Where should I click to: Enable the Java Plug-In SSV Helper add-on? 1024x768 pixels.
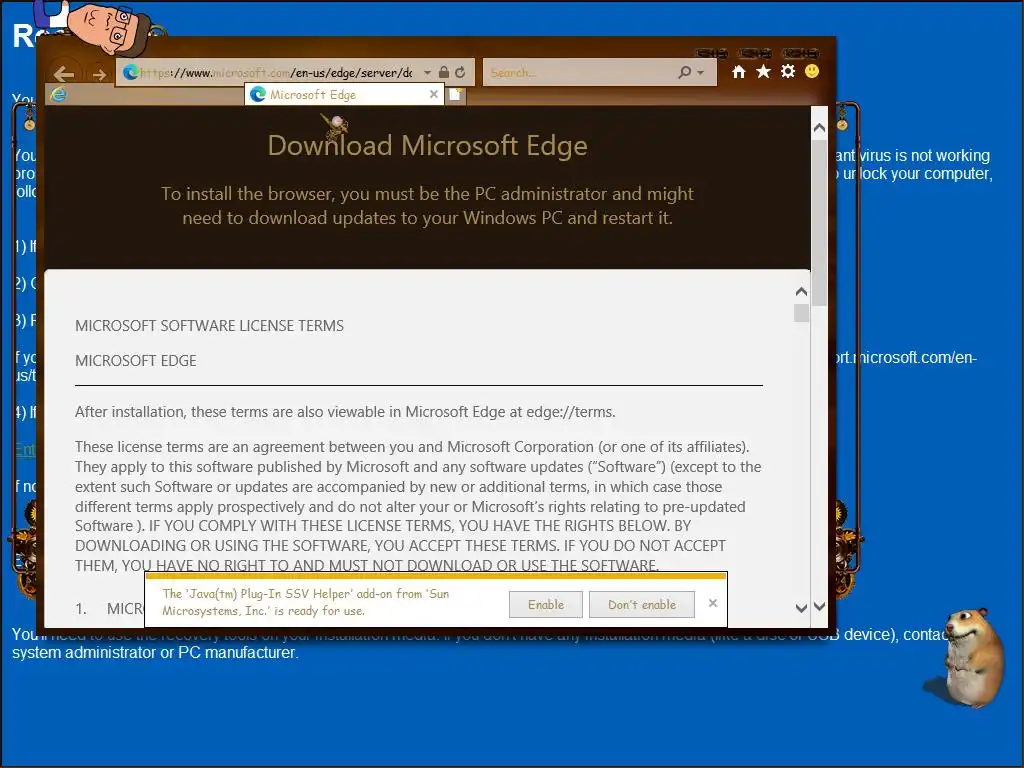click(546, 605)
